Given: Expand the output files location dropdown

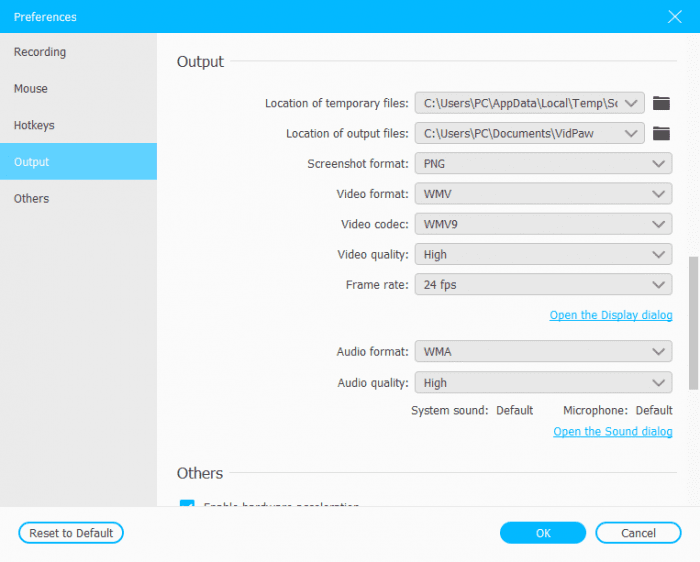Looking at the screenshot, I should click(x=631, y=133).
